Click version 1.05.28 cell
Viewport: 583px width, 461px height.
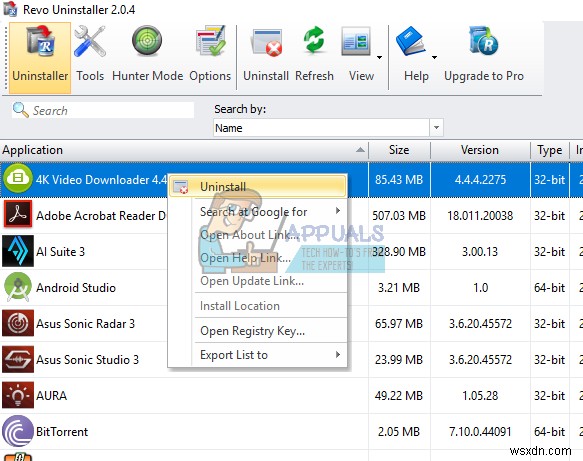point(480,396)
